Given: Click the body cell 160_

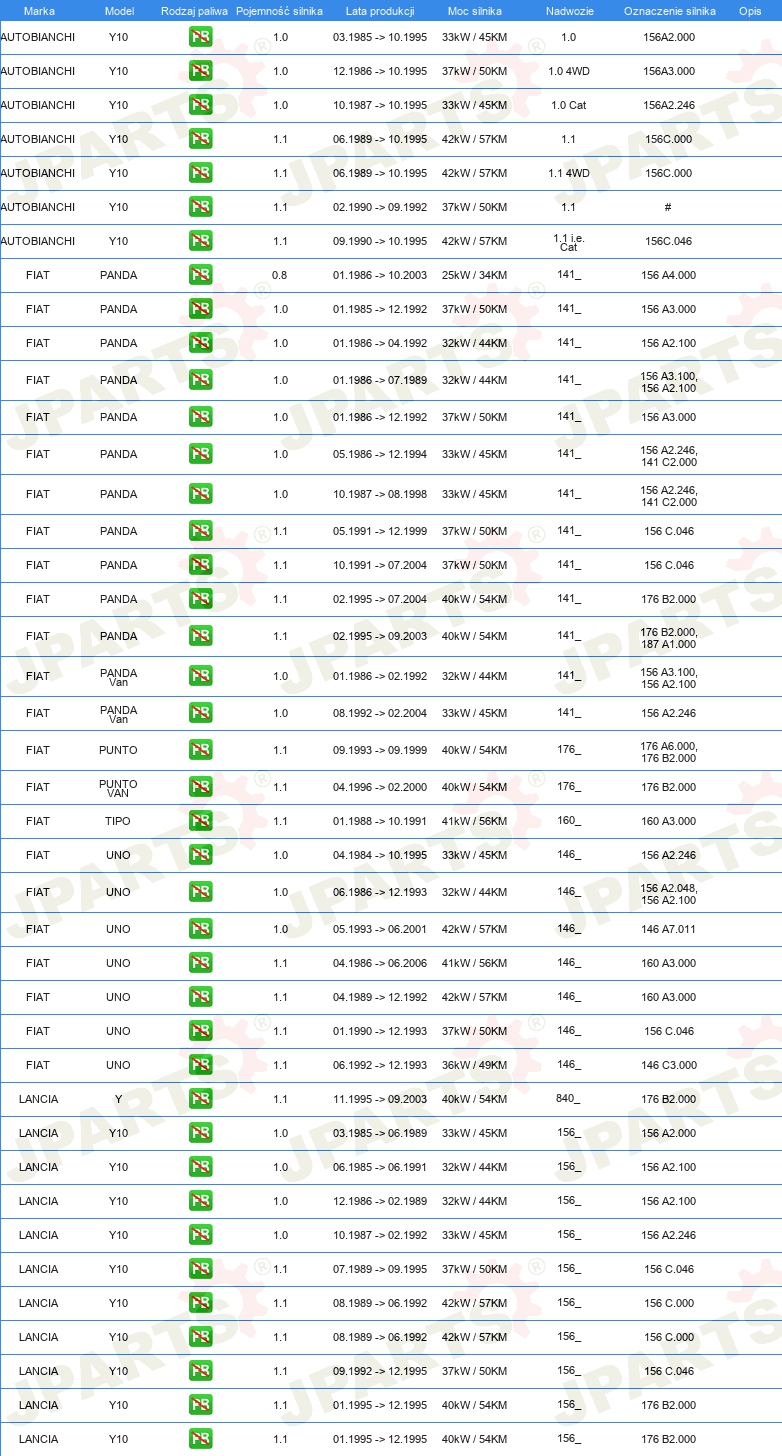Looking at the screenshot, I should click(x=569, y=821).
